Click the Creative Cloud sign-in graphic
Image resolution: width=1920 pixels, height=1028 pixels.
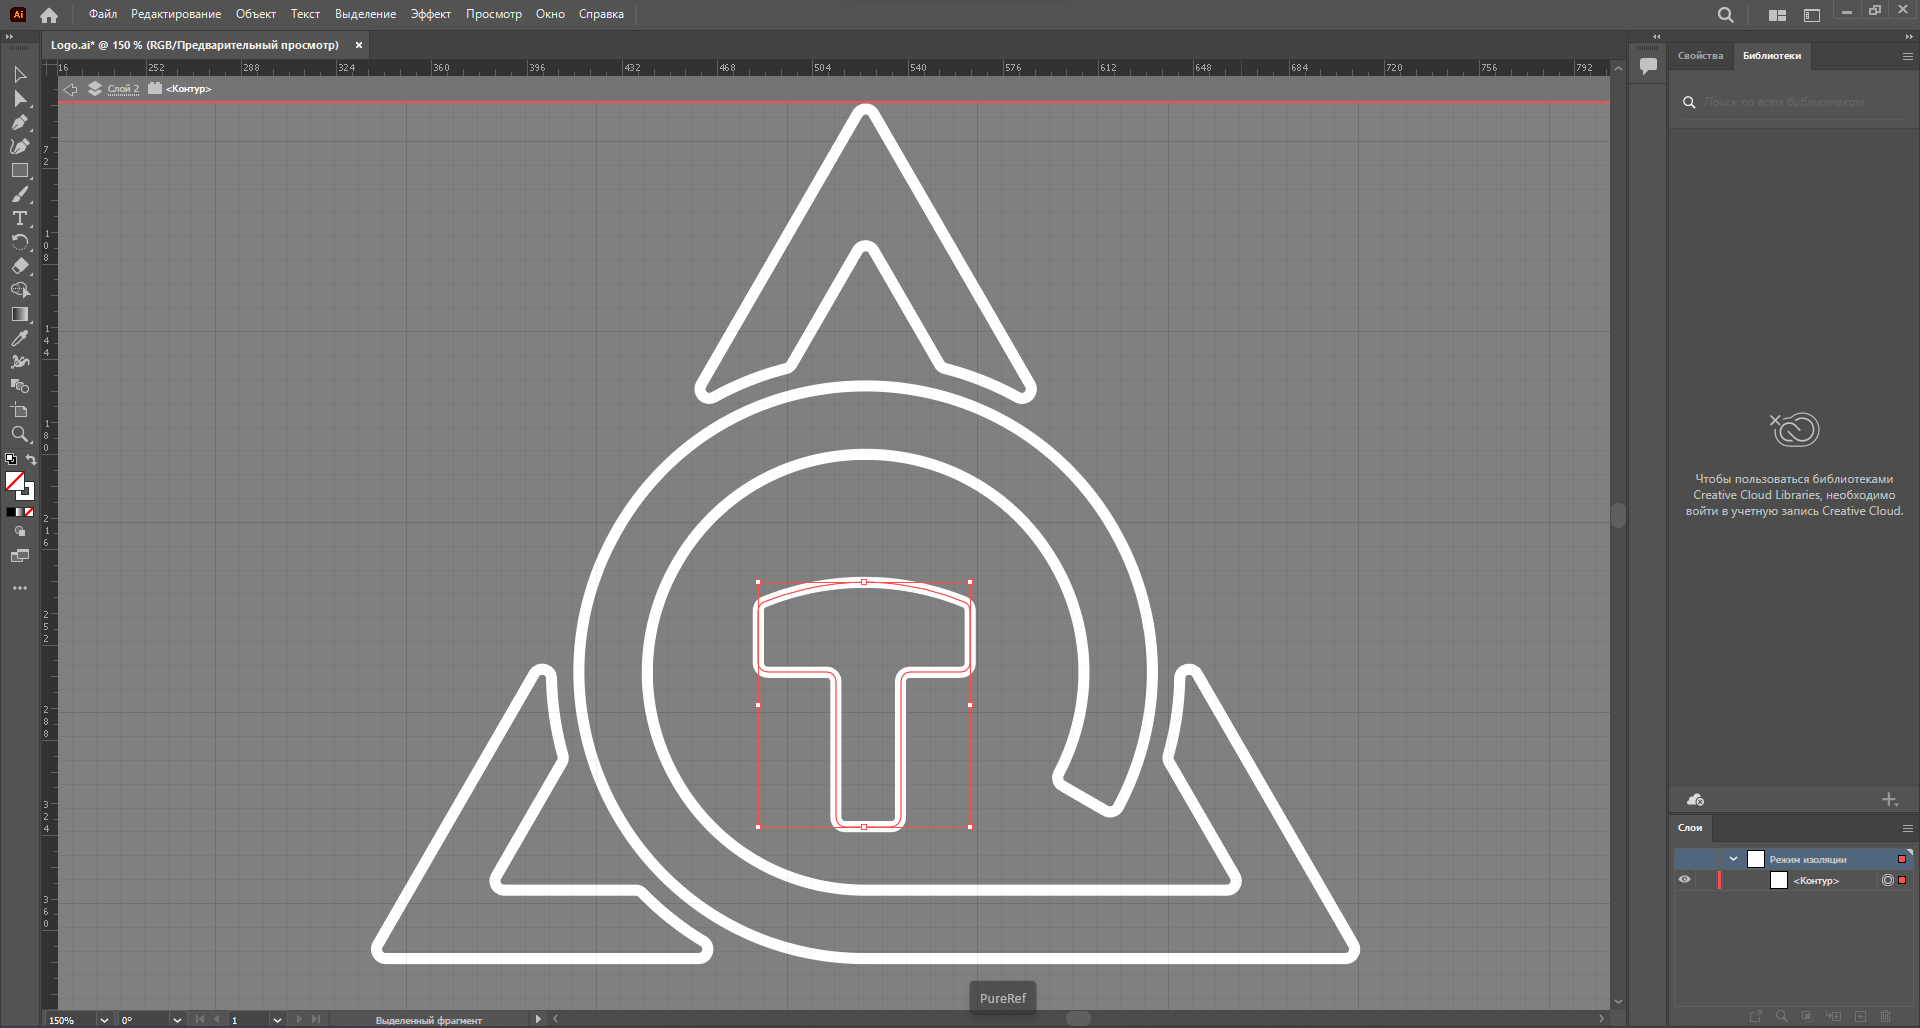(x=1795, y=430)
